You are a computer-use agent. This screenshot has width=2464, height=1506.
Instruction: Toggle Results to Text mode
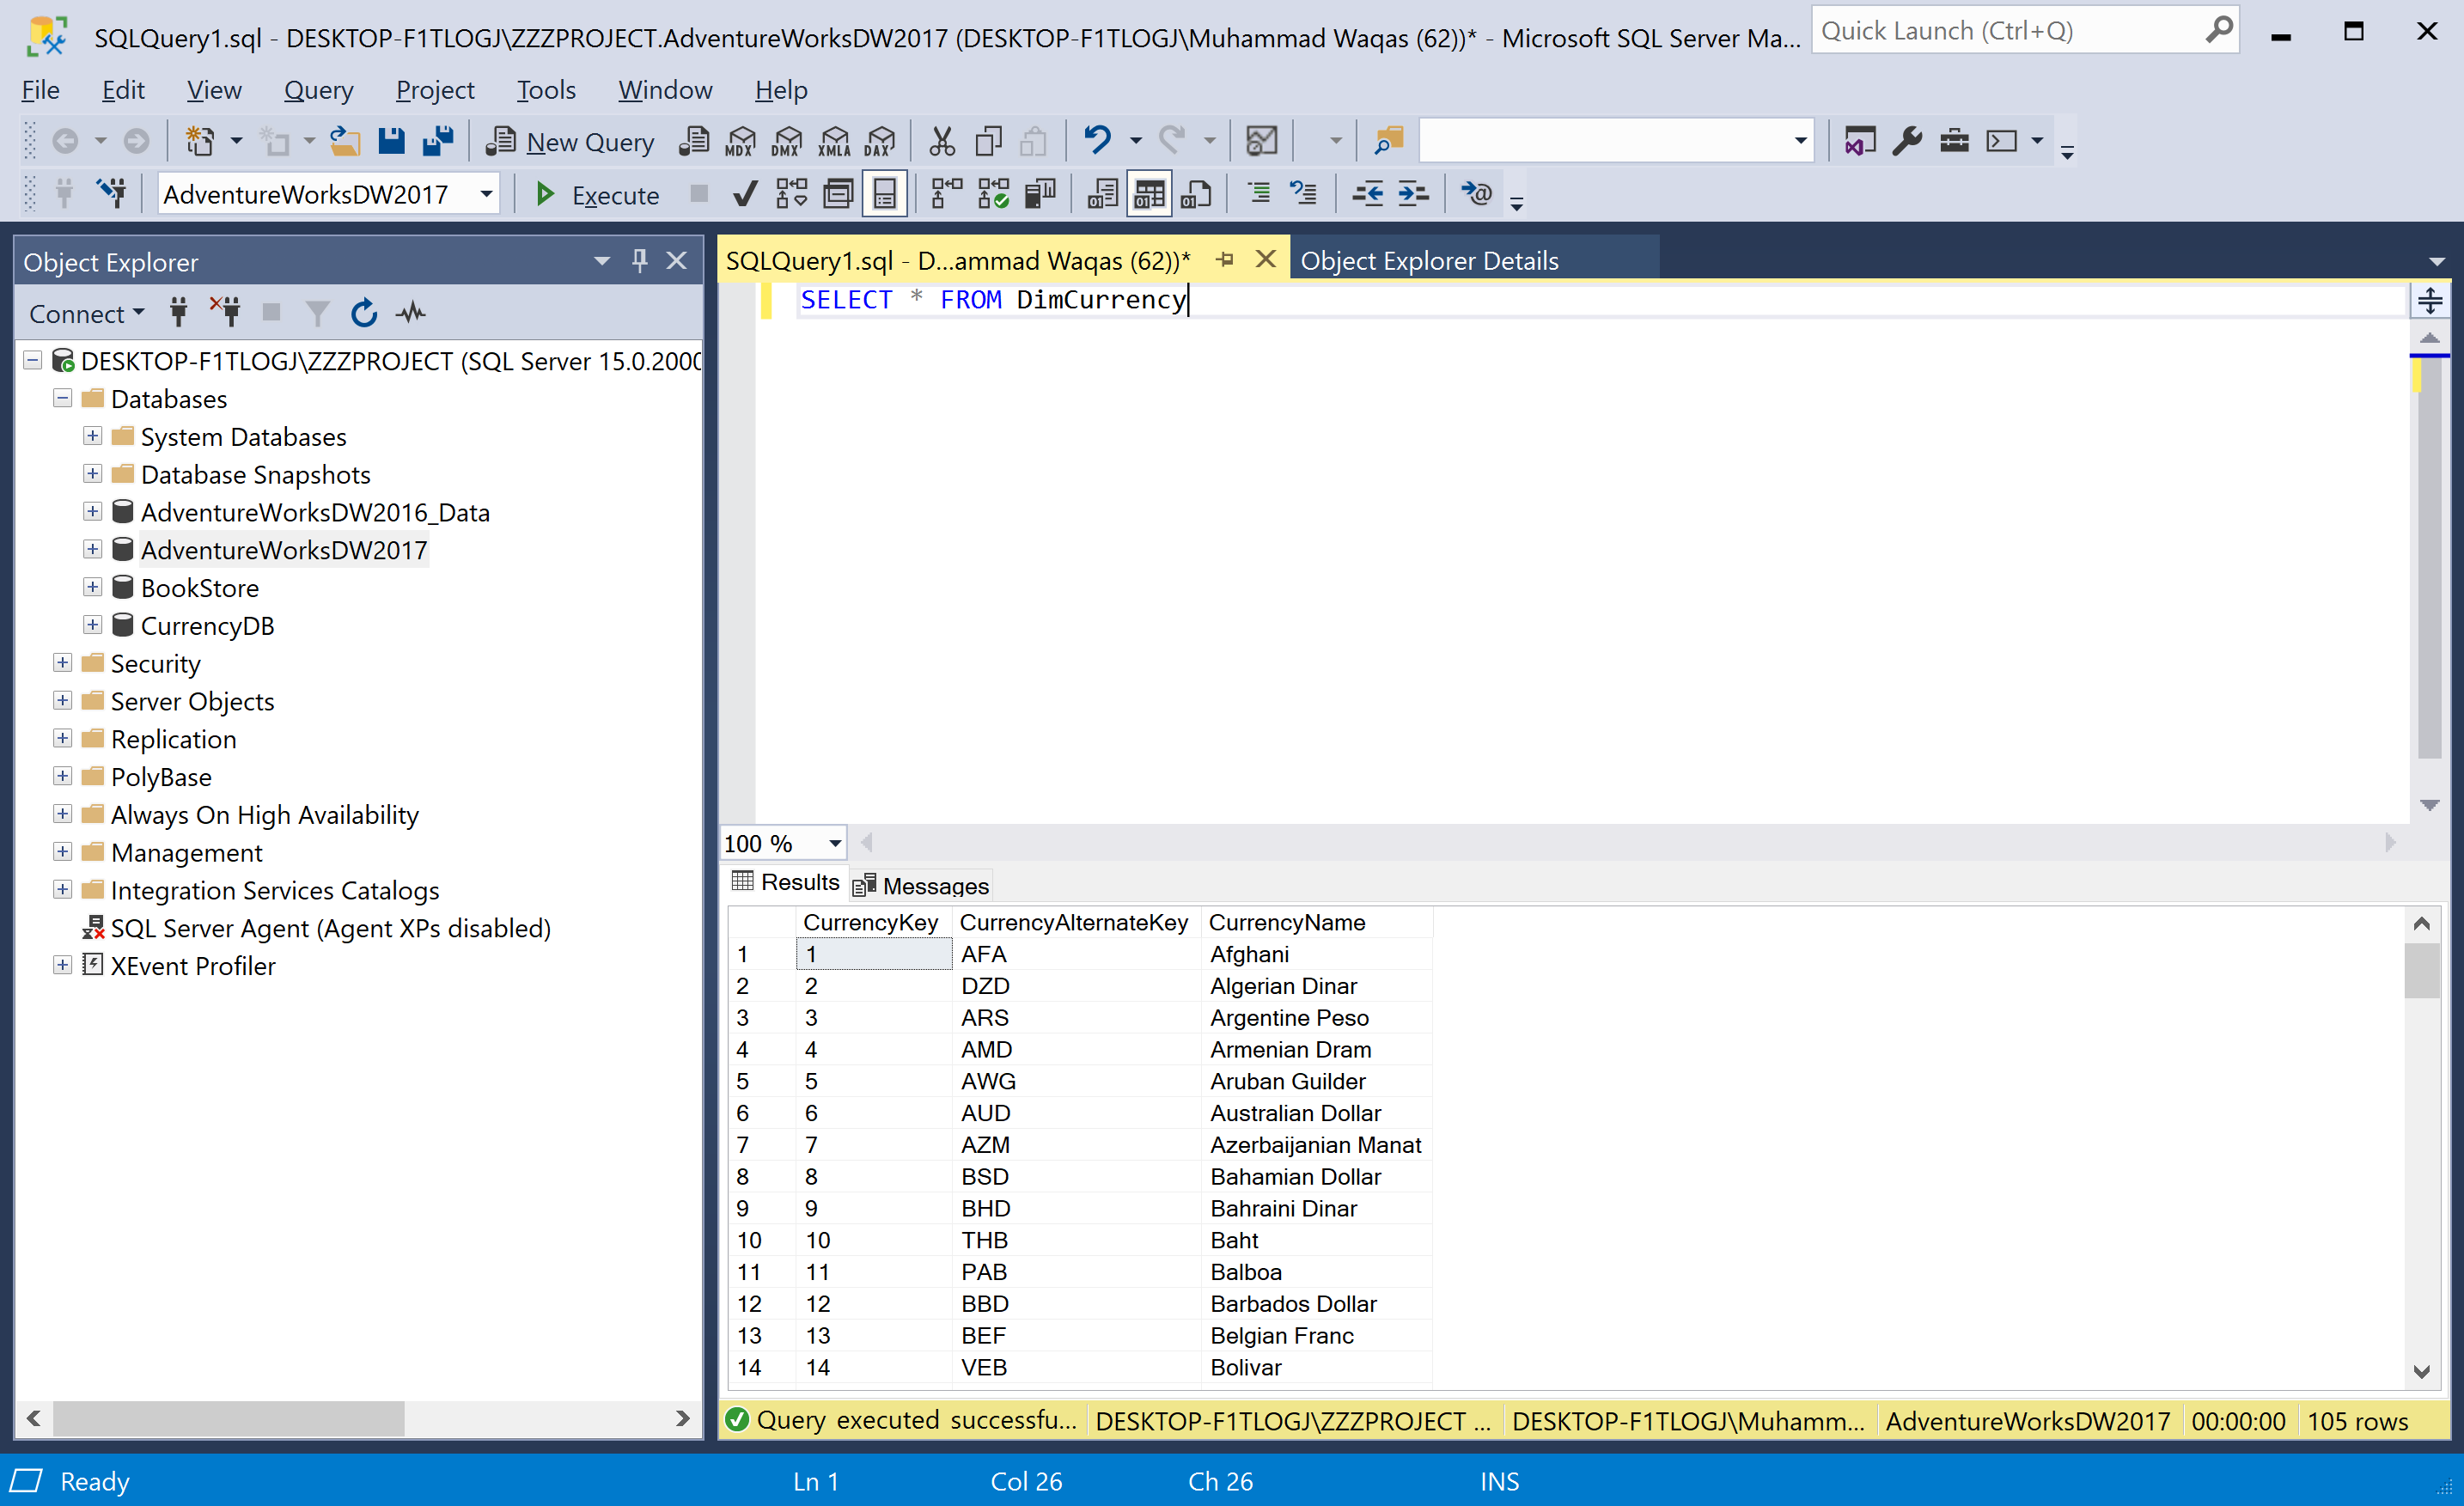point(1102,194)
